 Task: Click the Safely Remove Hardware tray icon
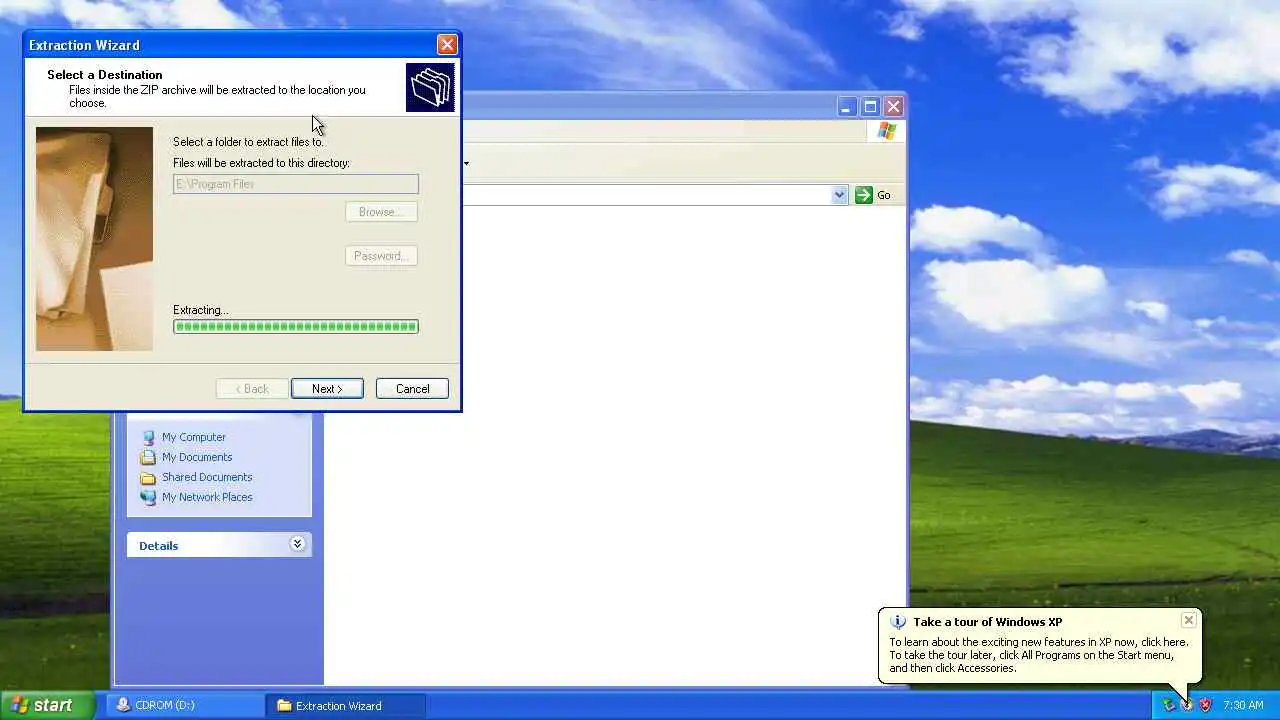(x=1168, y=705)
